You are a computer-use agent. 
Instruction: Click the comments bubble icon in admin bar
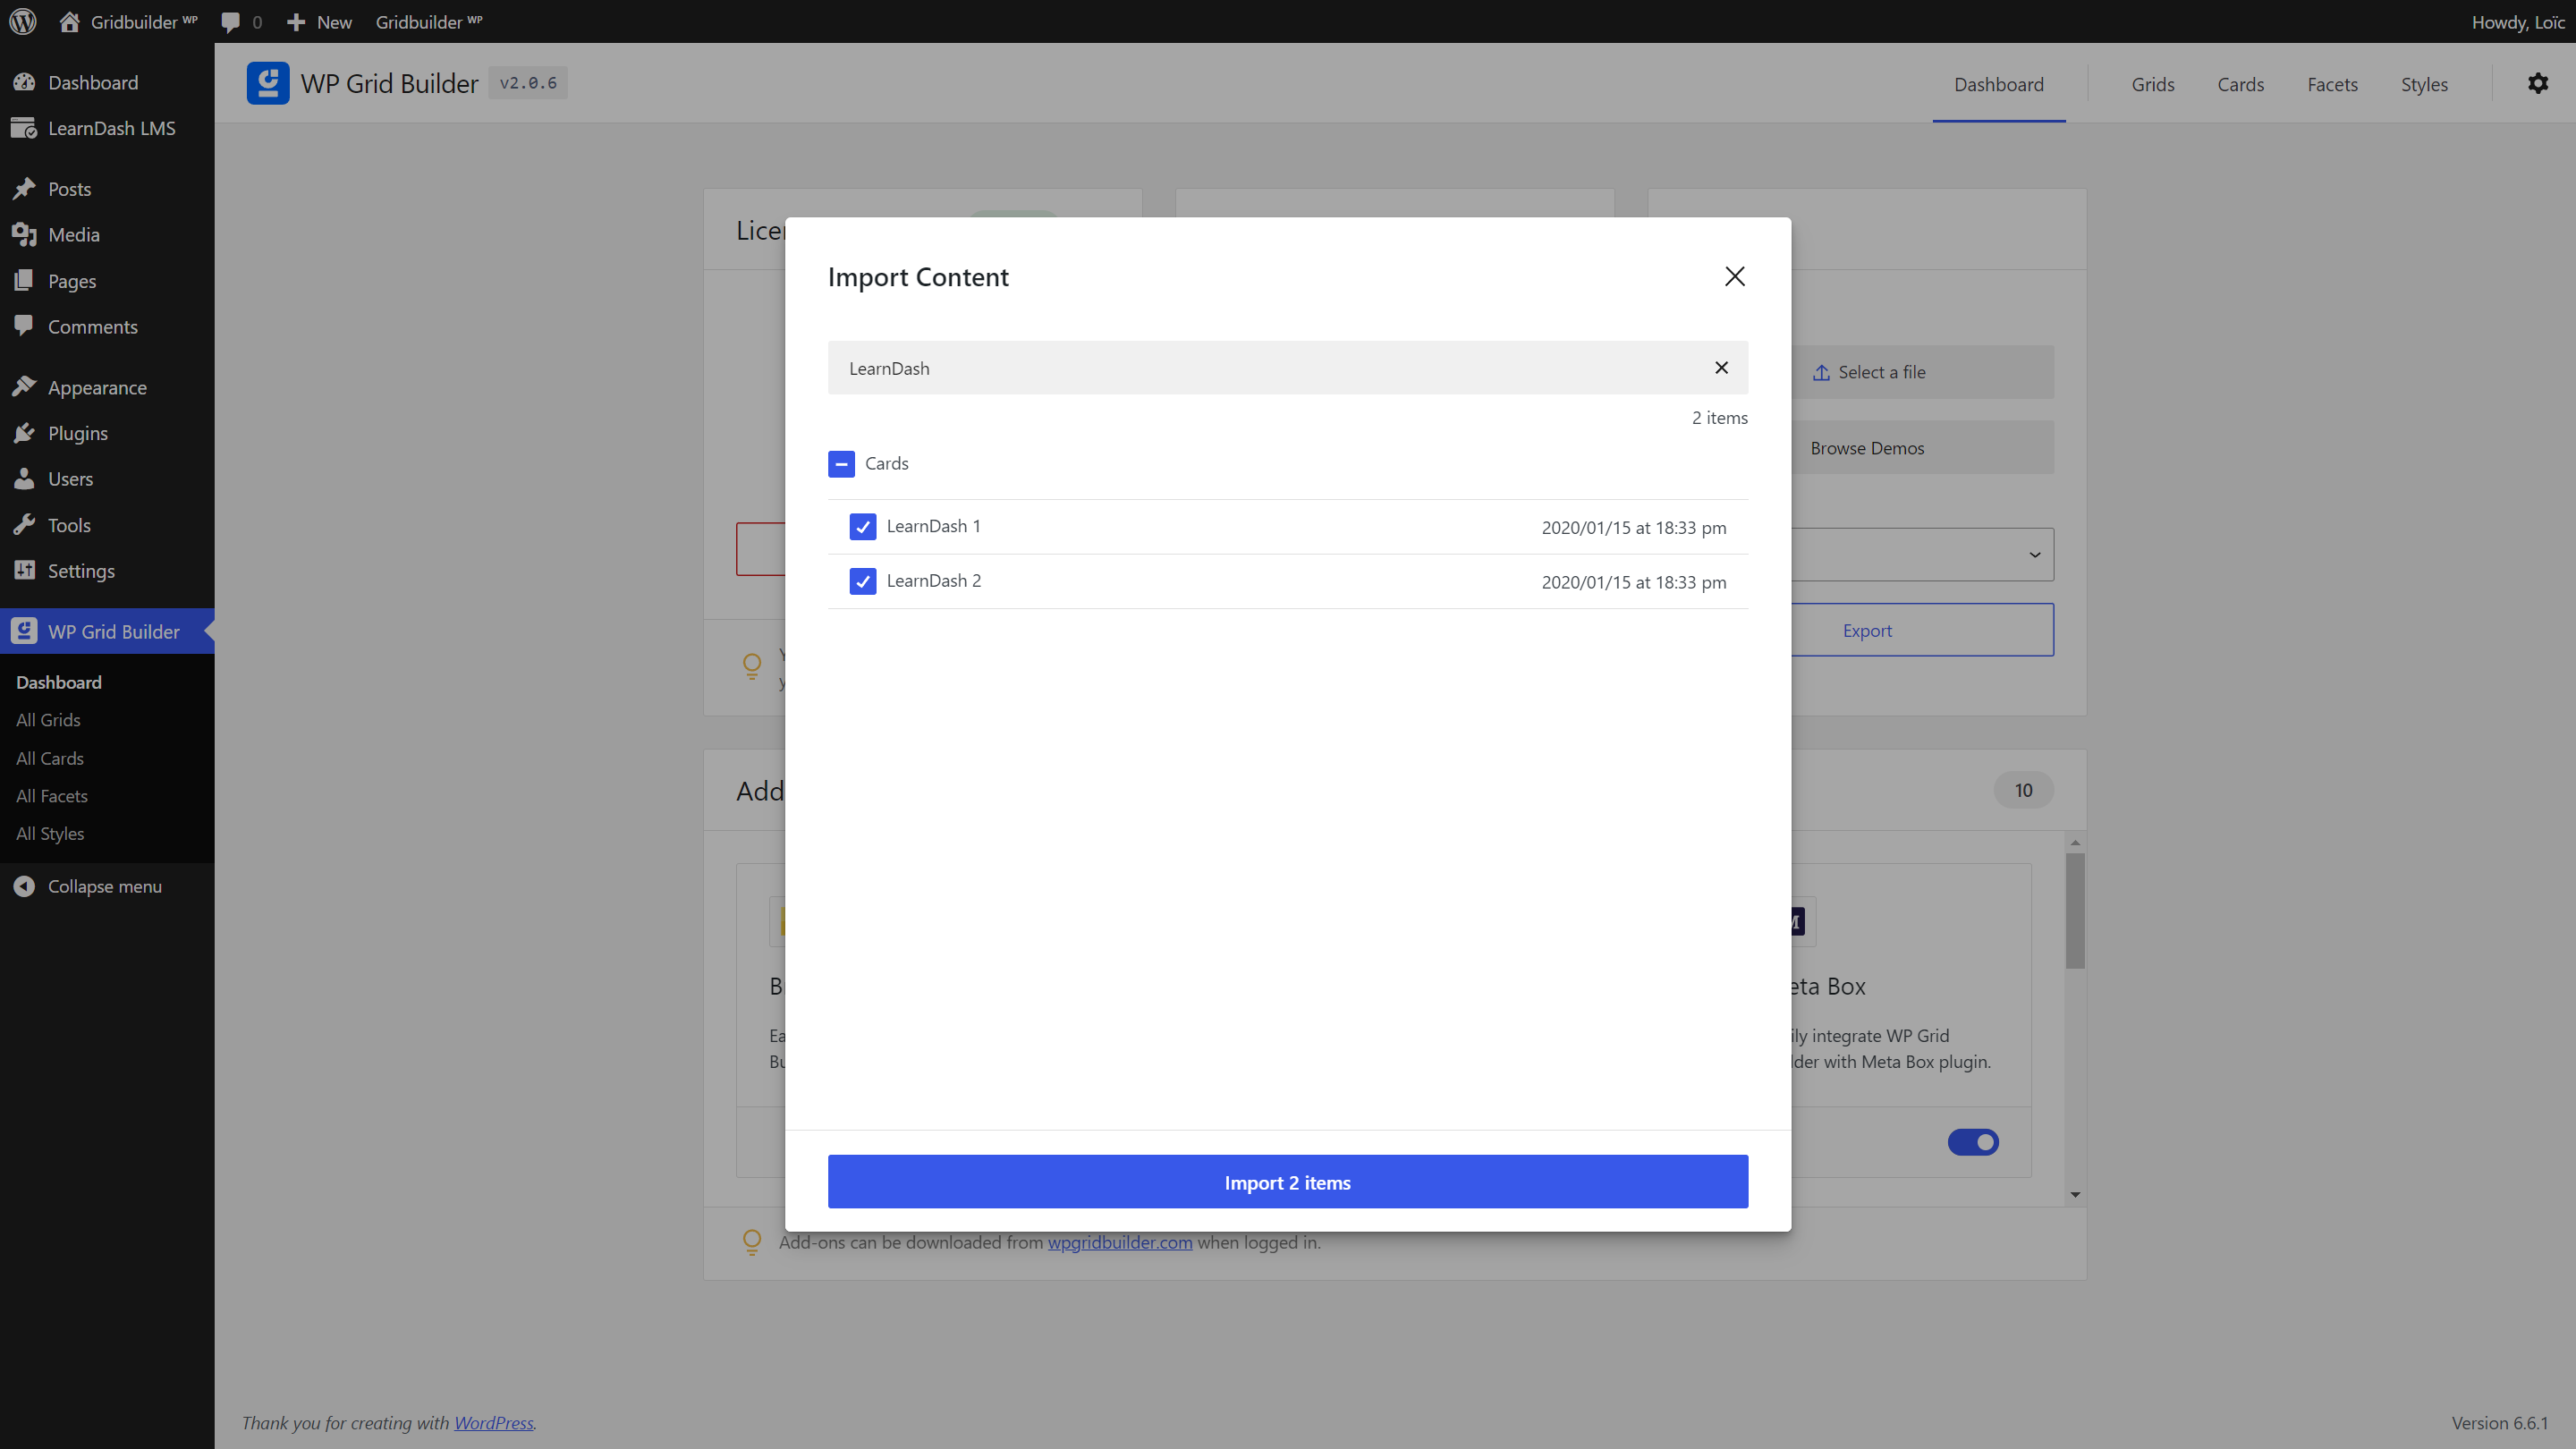click(x=232, y=21)
